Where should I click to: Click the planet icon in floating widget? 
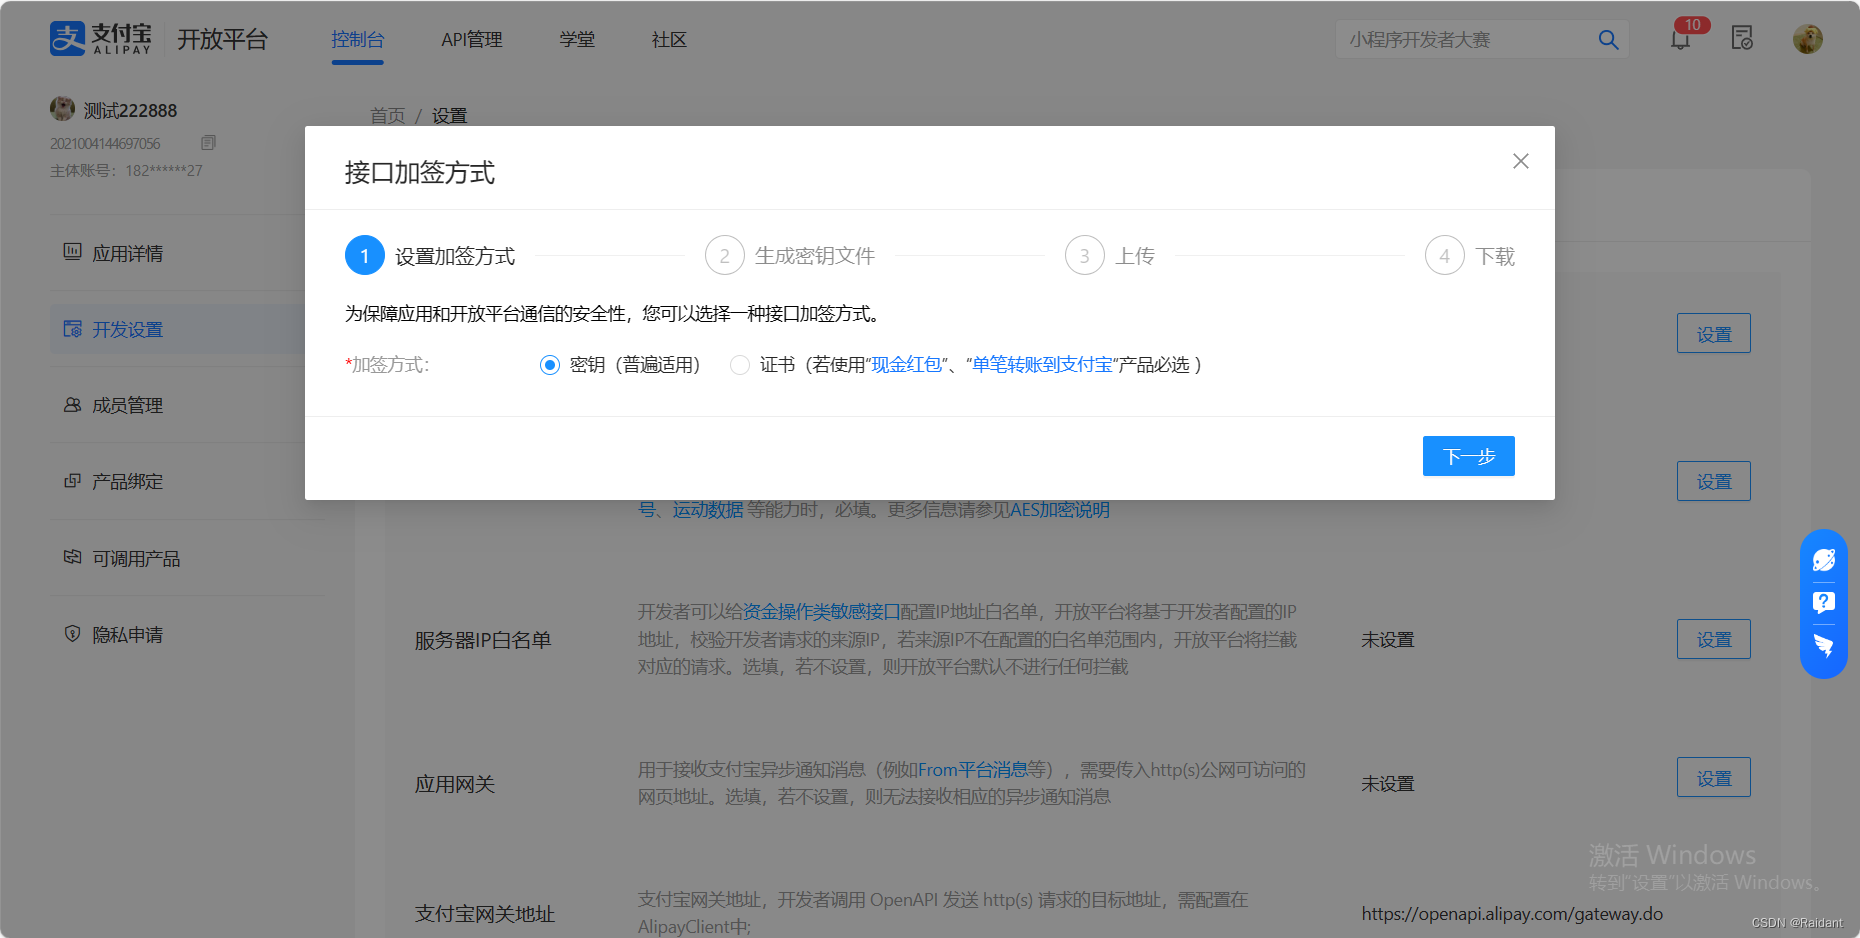tap(1824, 560)
